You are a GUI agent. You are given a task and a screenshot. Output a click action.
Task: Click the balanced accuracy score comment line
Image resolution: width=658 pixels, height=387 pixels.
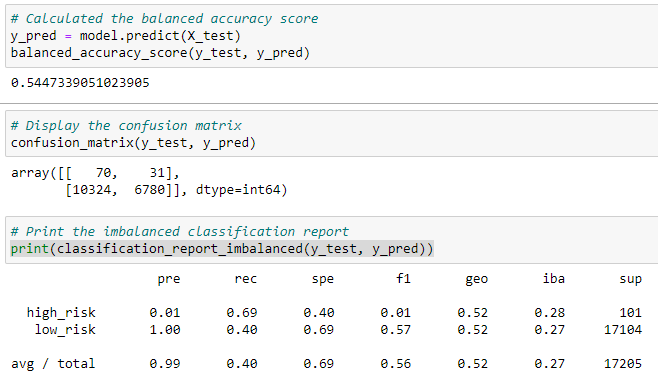tap(164, 19)
